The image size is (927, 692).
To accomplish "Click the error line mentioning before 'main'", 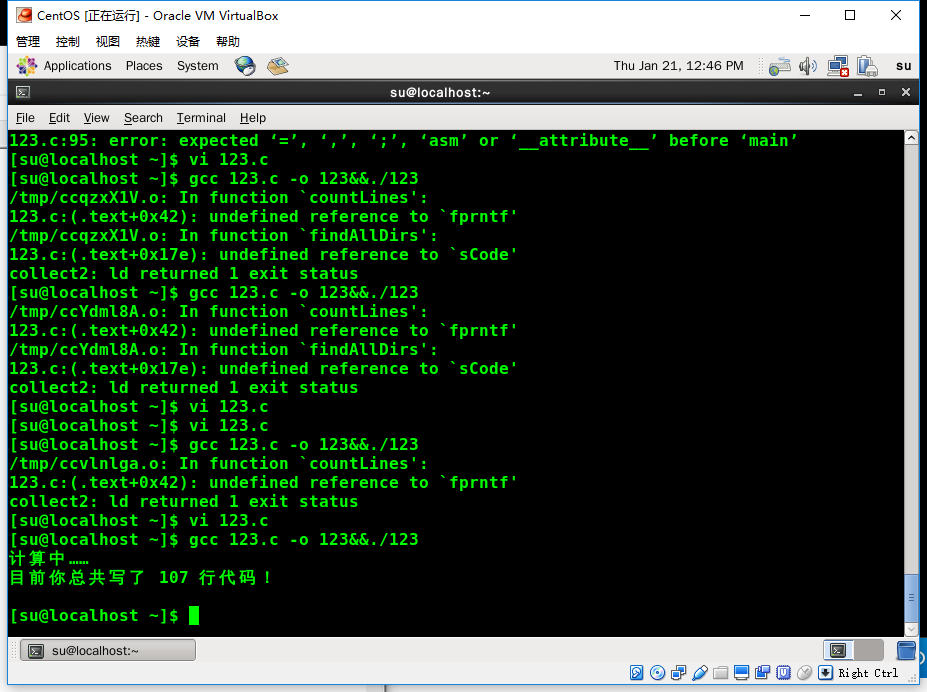I will (403, 141).
